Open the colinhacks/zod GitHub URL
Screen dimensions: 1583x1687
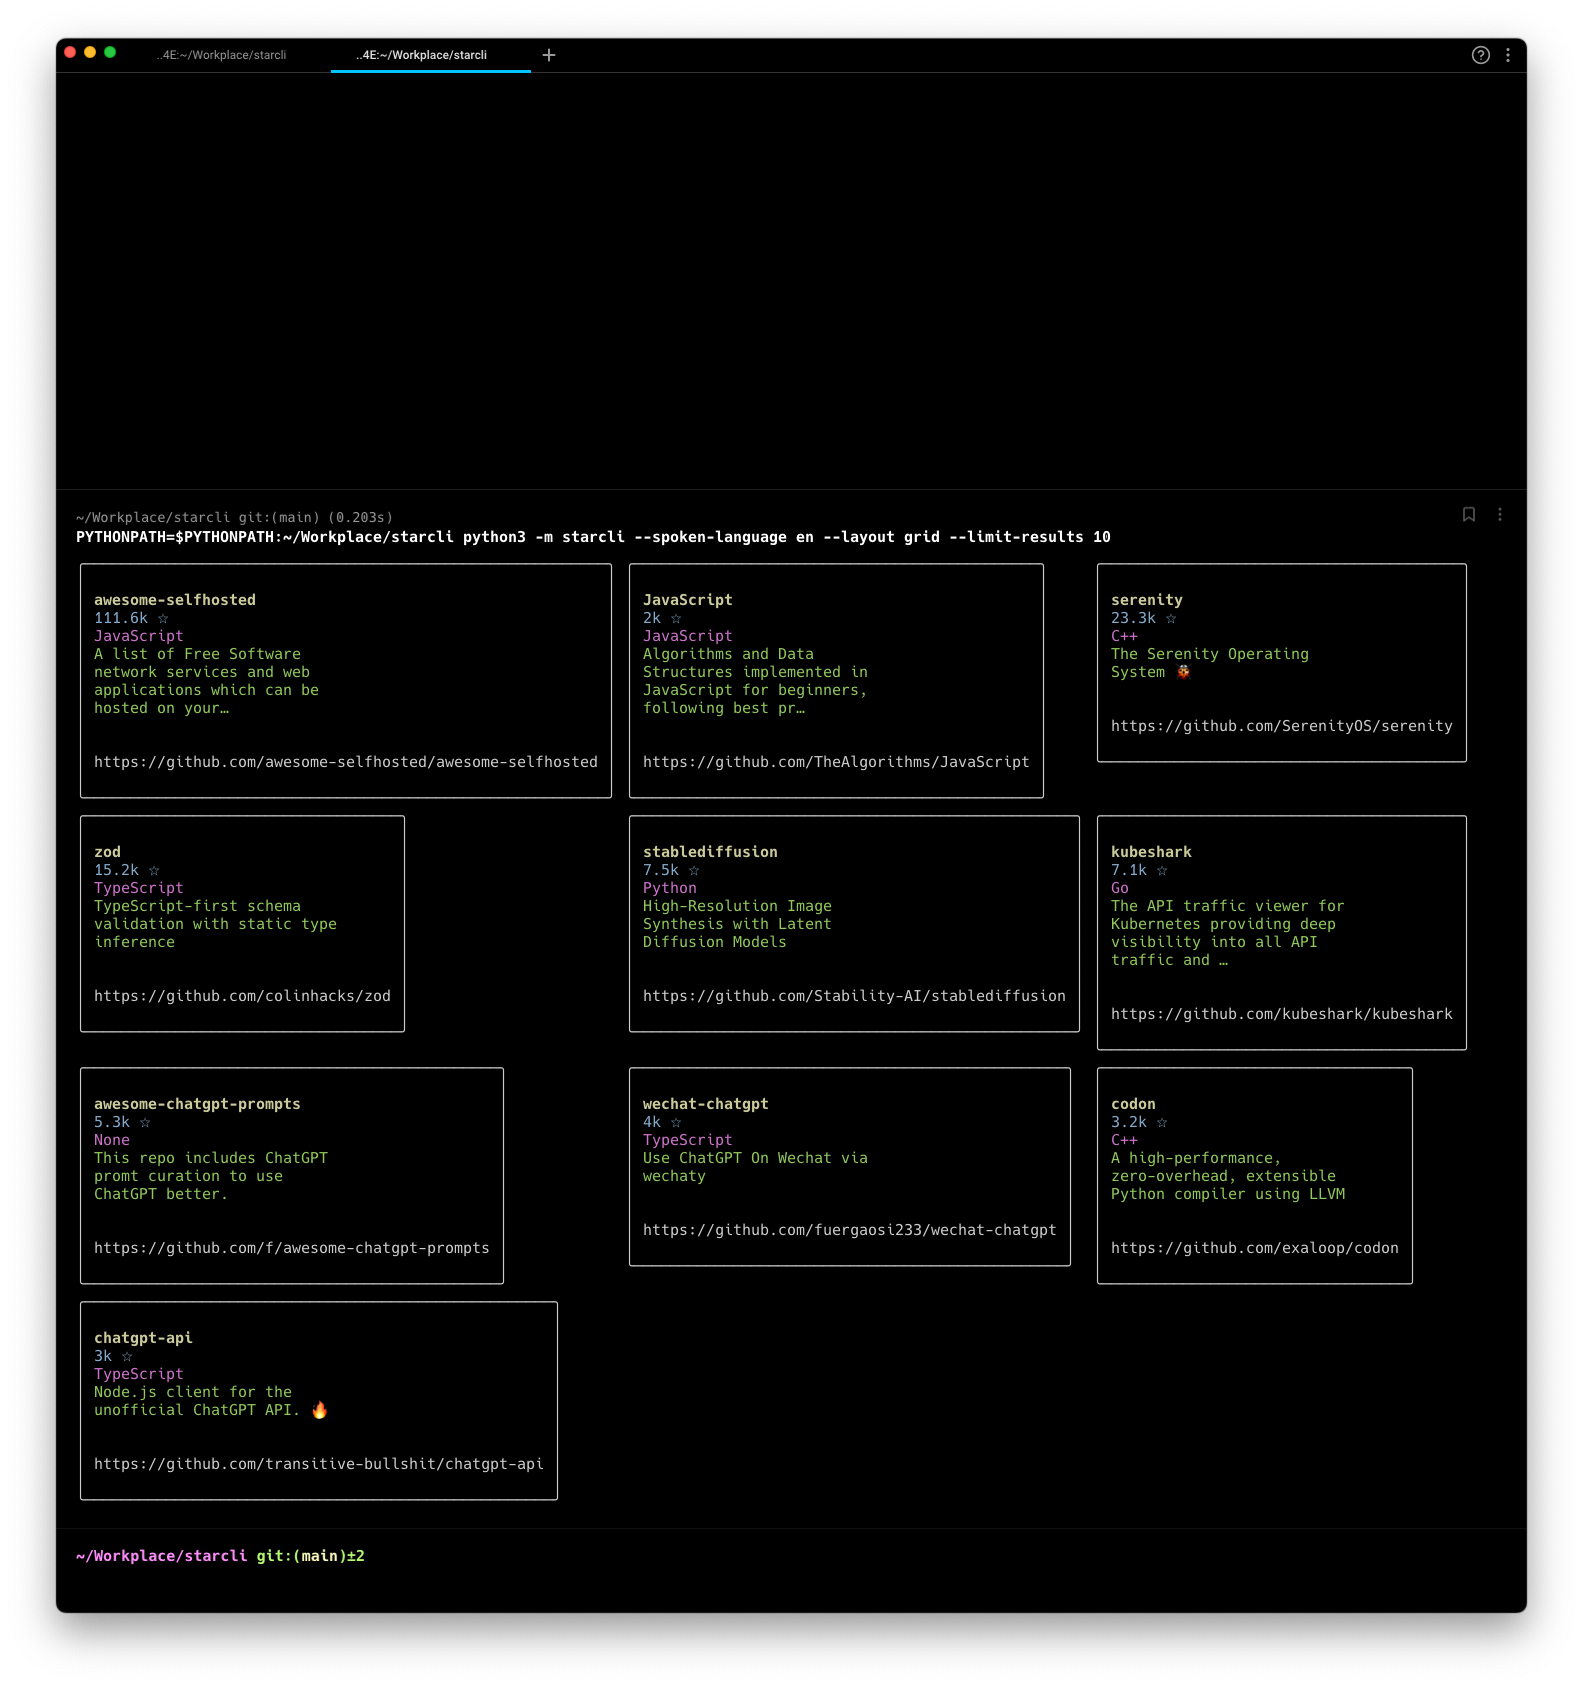242,996
